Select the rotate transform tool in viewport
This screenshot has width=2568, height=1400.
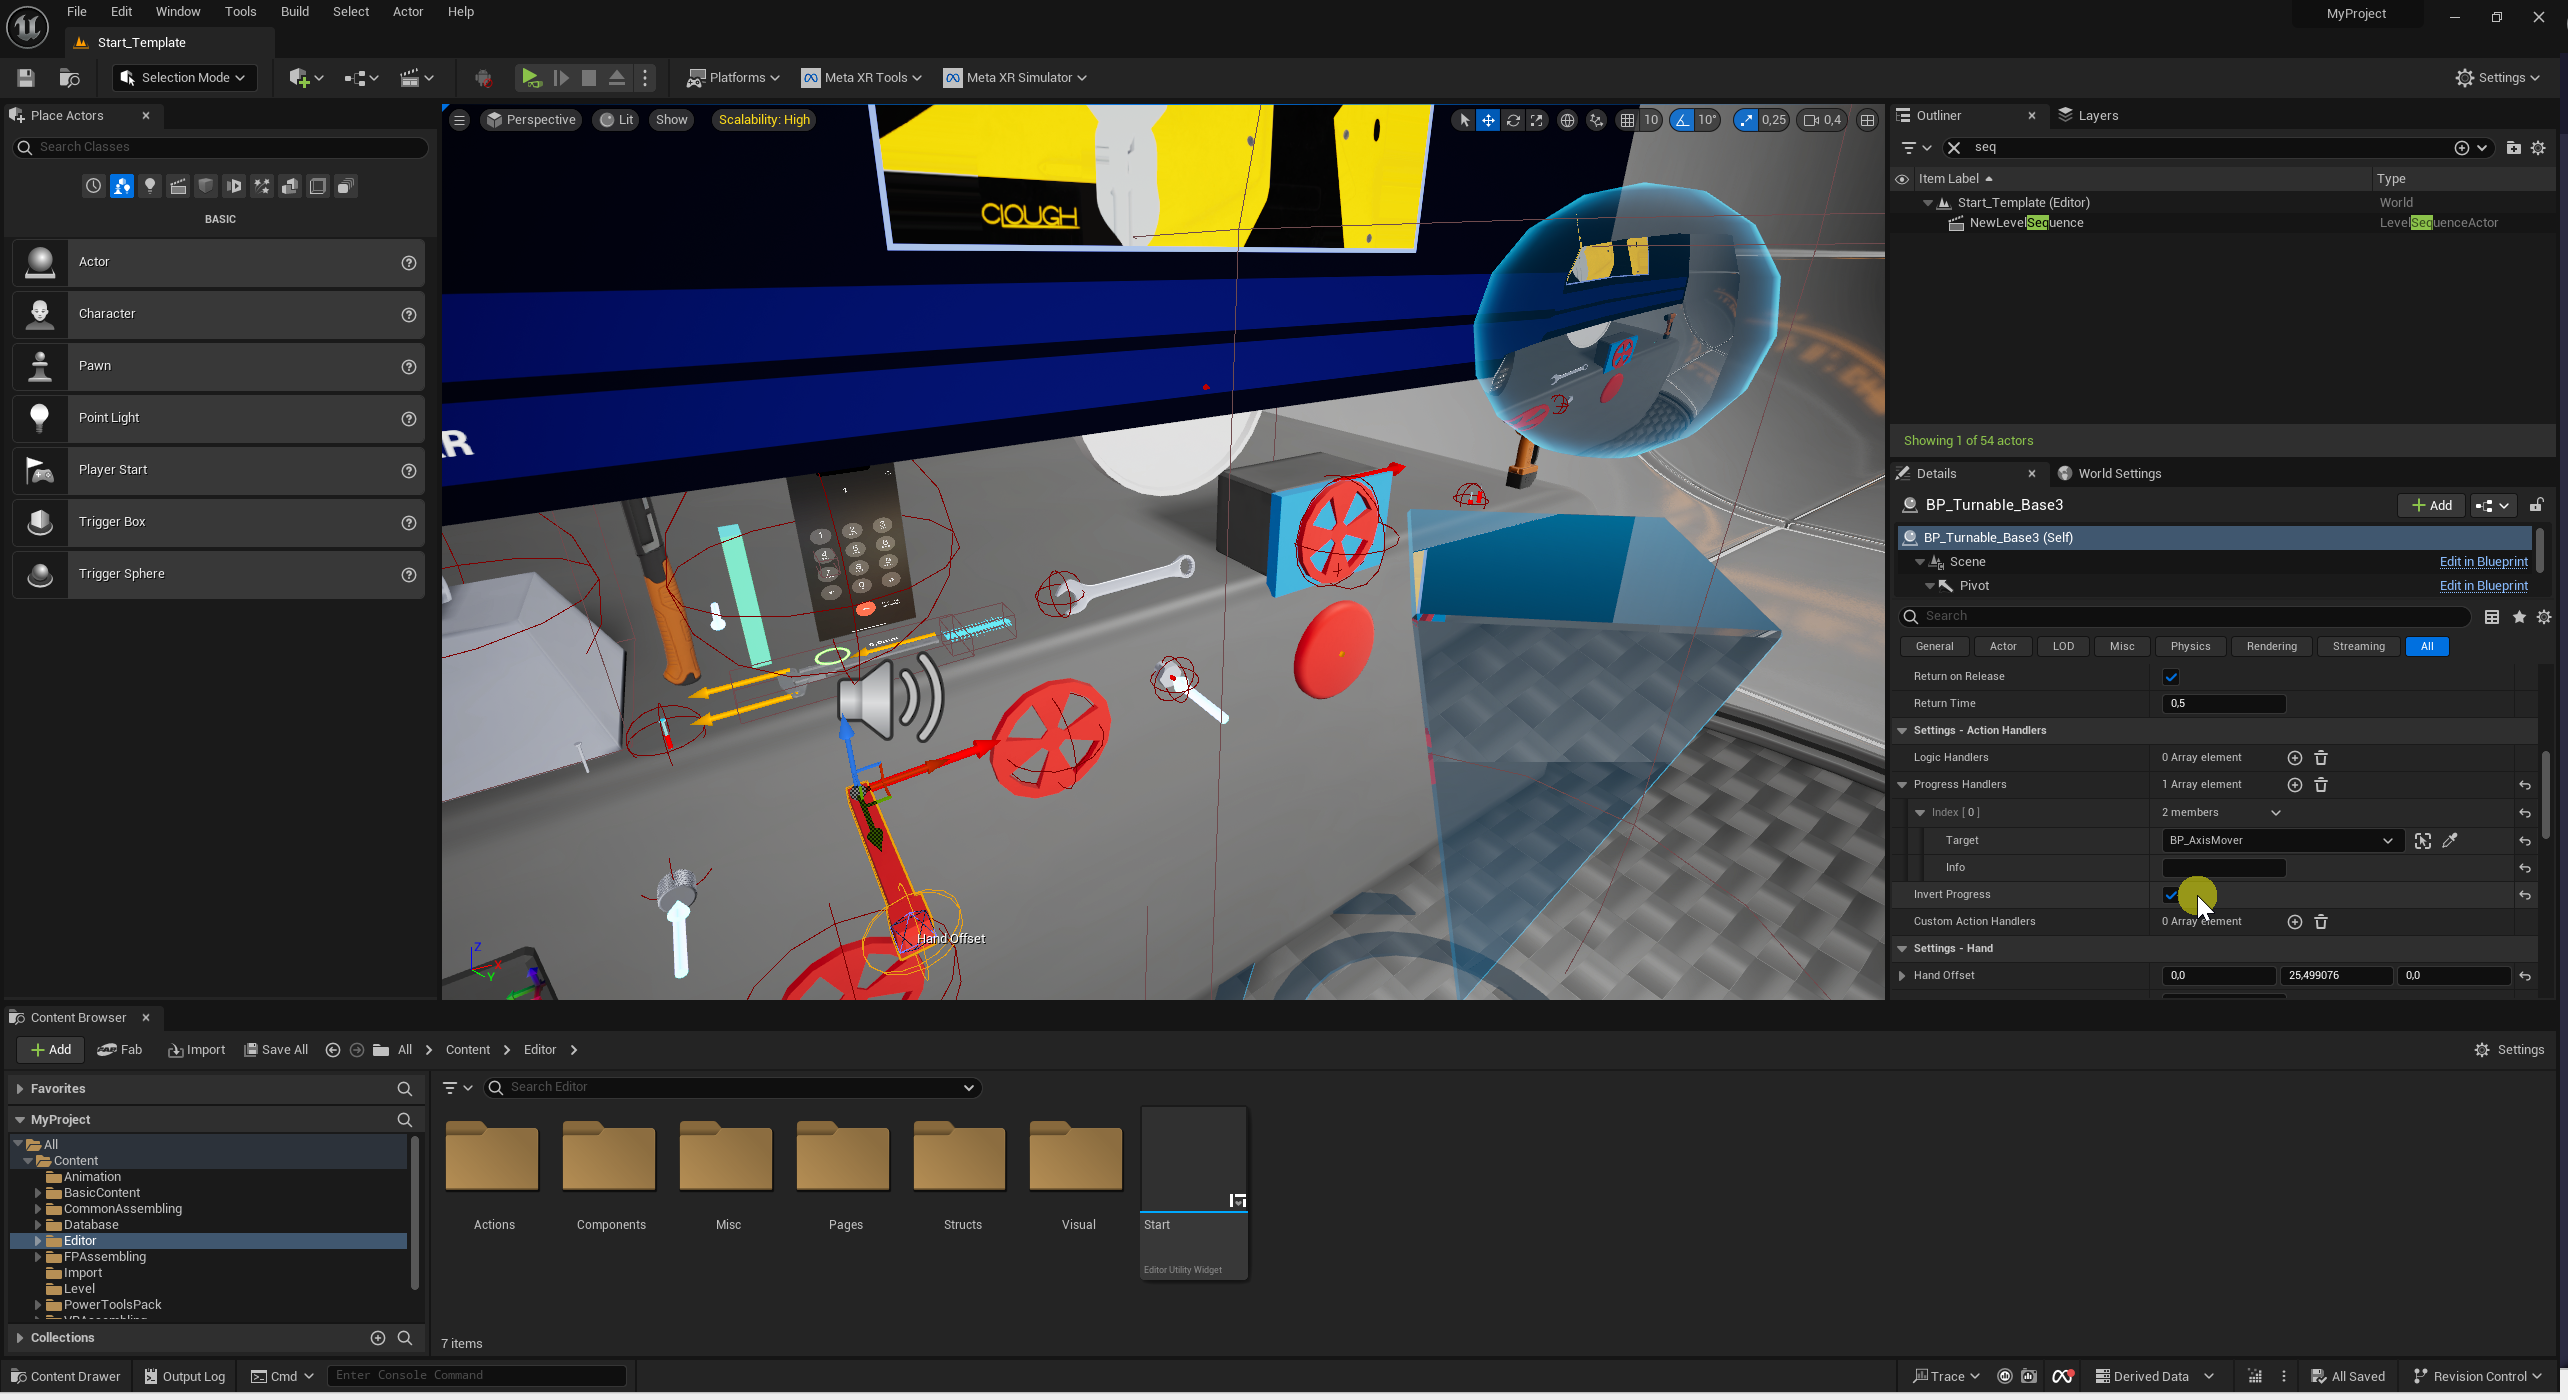[1513, 120]
